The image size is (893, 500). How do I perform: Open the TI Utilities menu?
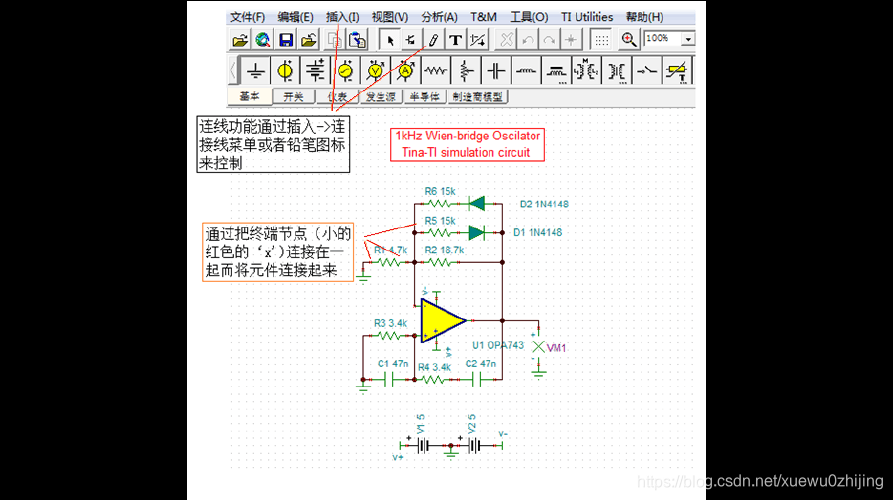pyautogui.click(x=587, y=17)
